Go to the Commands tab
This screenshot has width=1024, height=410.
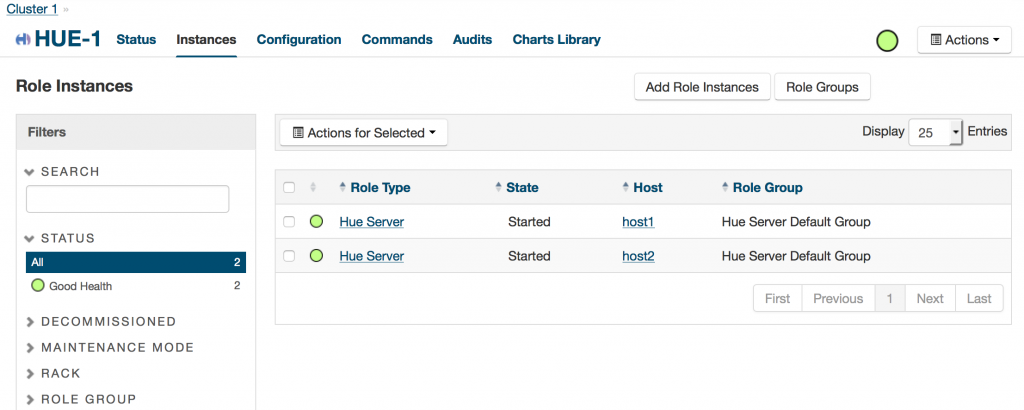click(397, 40)
